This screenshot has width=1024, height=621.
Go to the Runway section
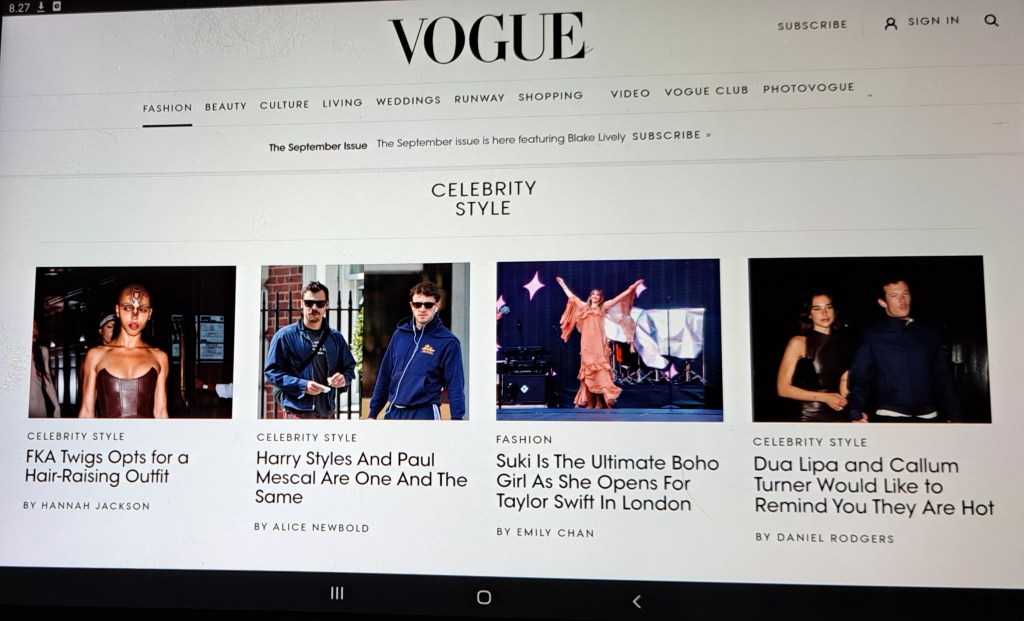click(x=479, y=99)
